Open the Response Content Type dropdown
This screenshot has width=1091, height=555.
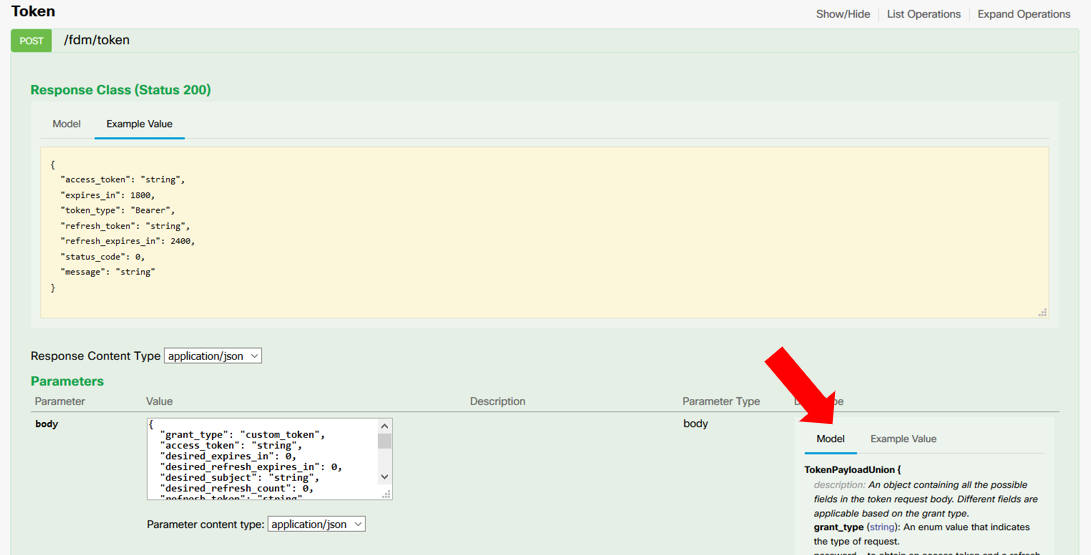pos(213,356)
